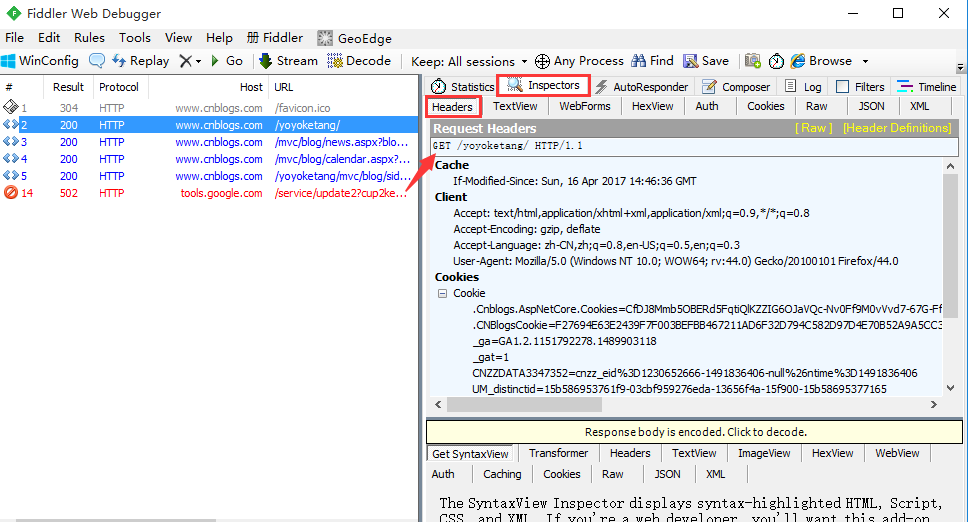968x522 pixels.
Task: Select the Transformer response tab
Action: click(x=559, y=453)
